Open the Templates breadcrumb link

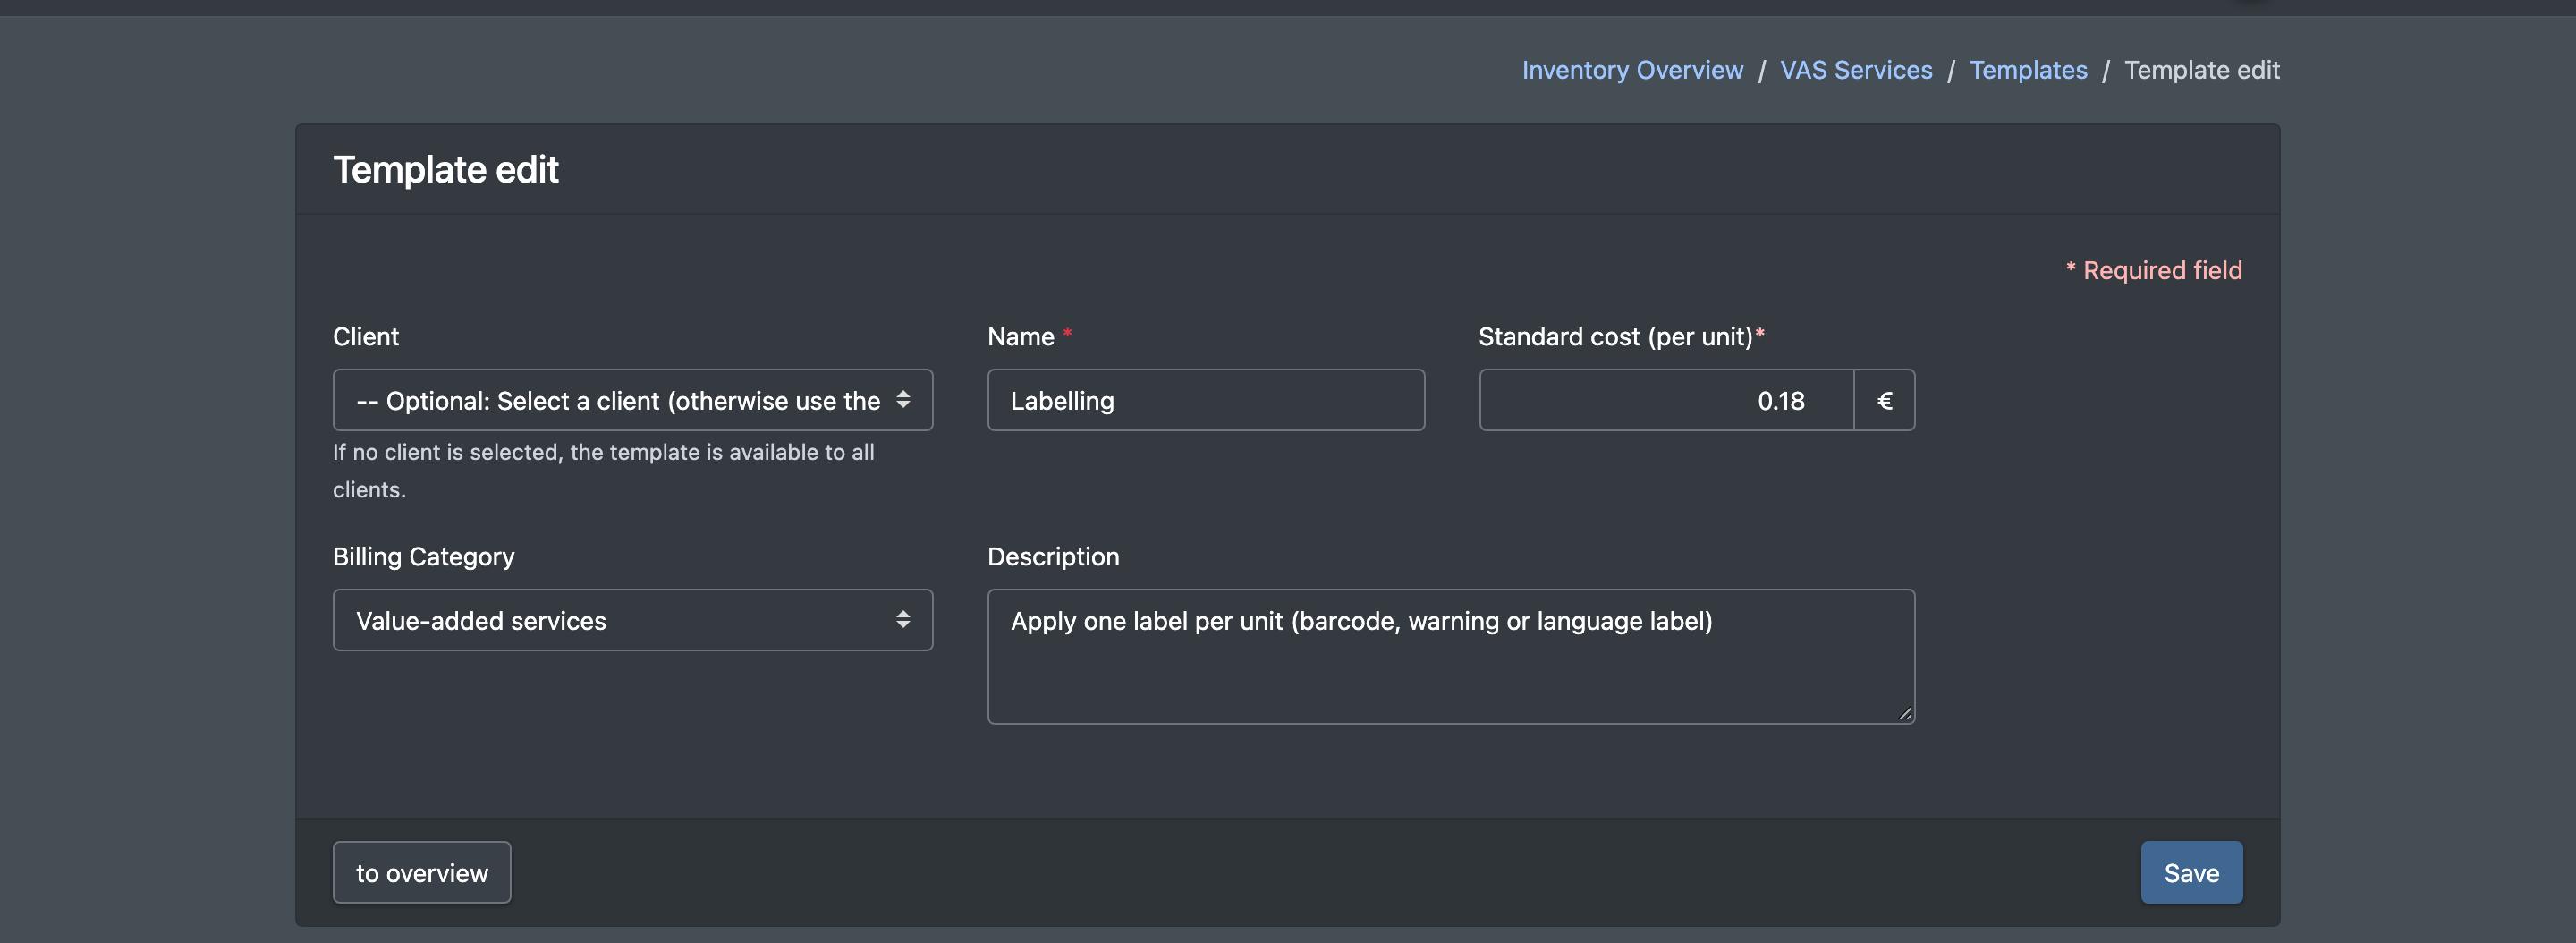tap(2028, 70)
